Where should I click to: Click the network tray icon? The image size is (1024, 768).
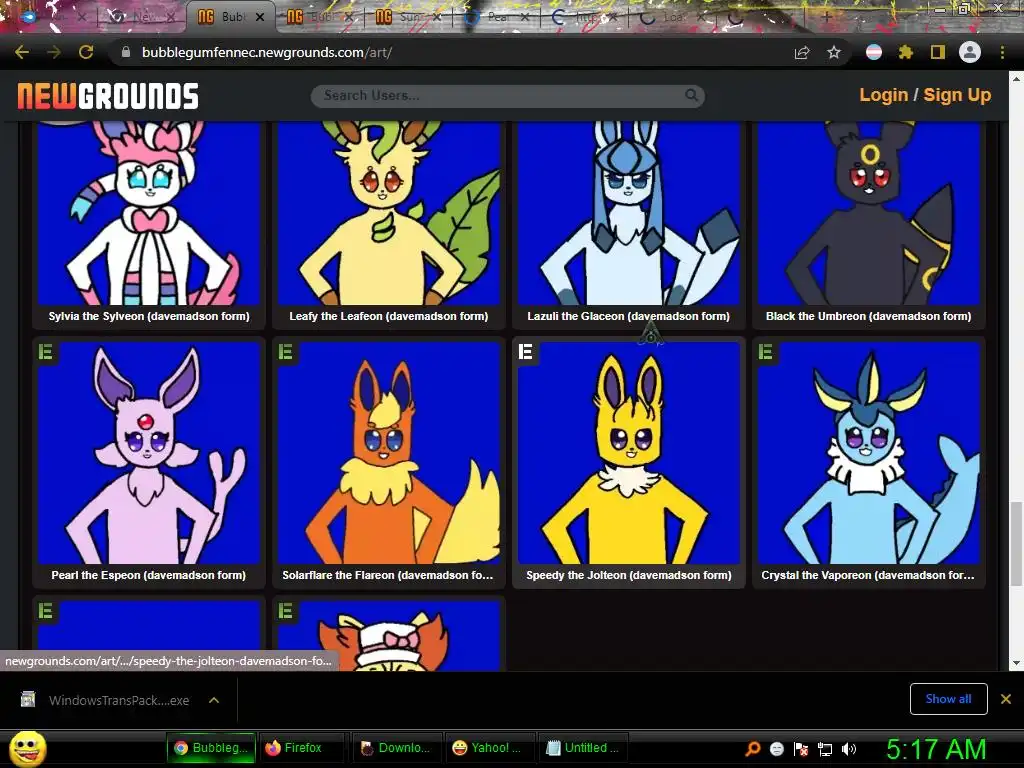[825, 749]
